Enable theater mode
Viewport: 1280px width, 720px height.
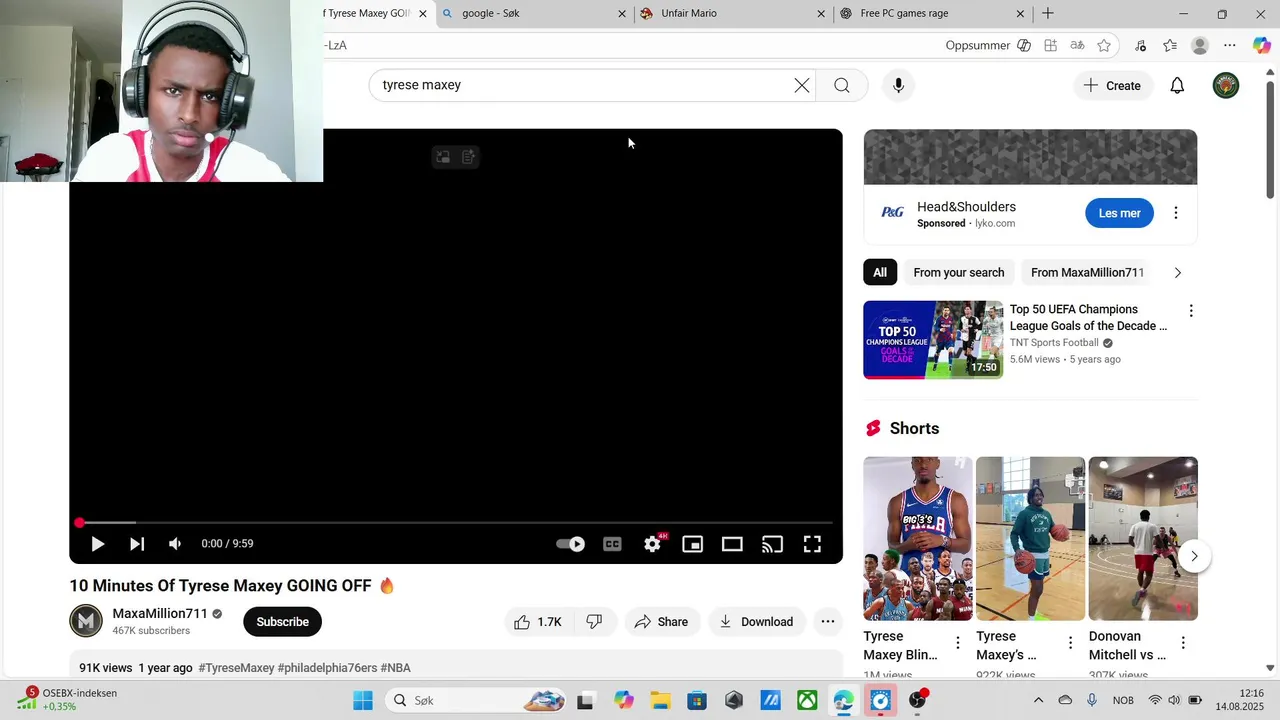732,544
